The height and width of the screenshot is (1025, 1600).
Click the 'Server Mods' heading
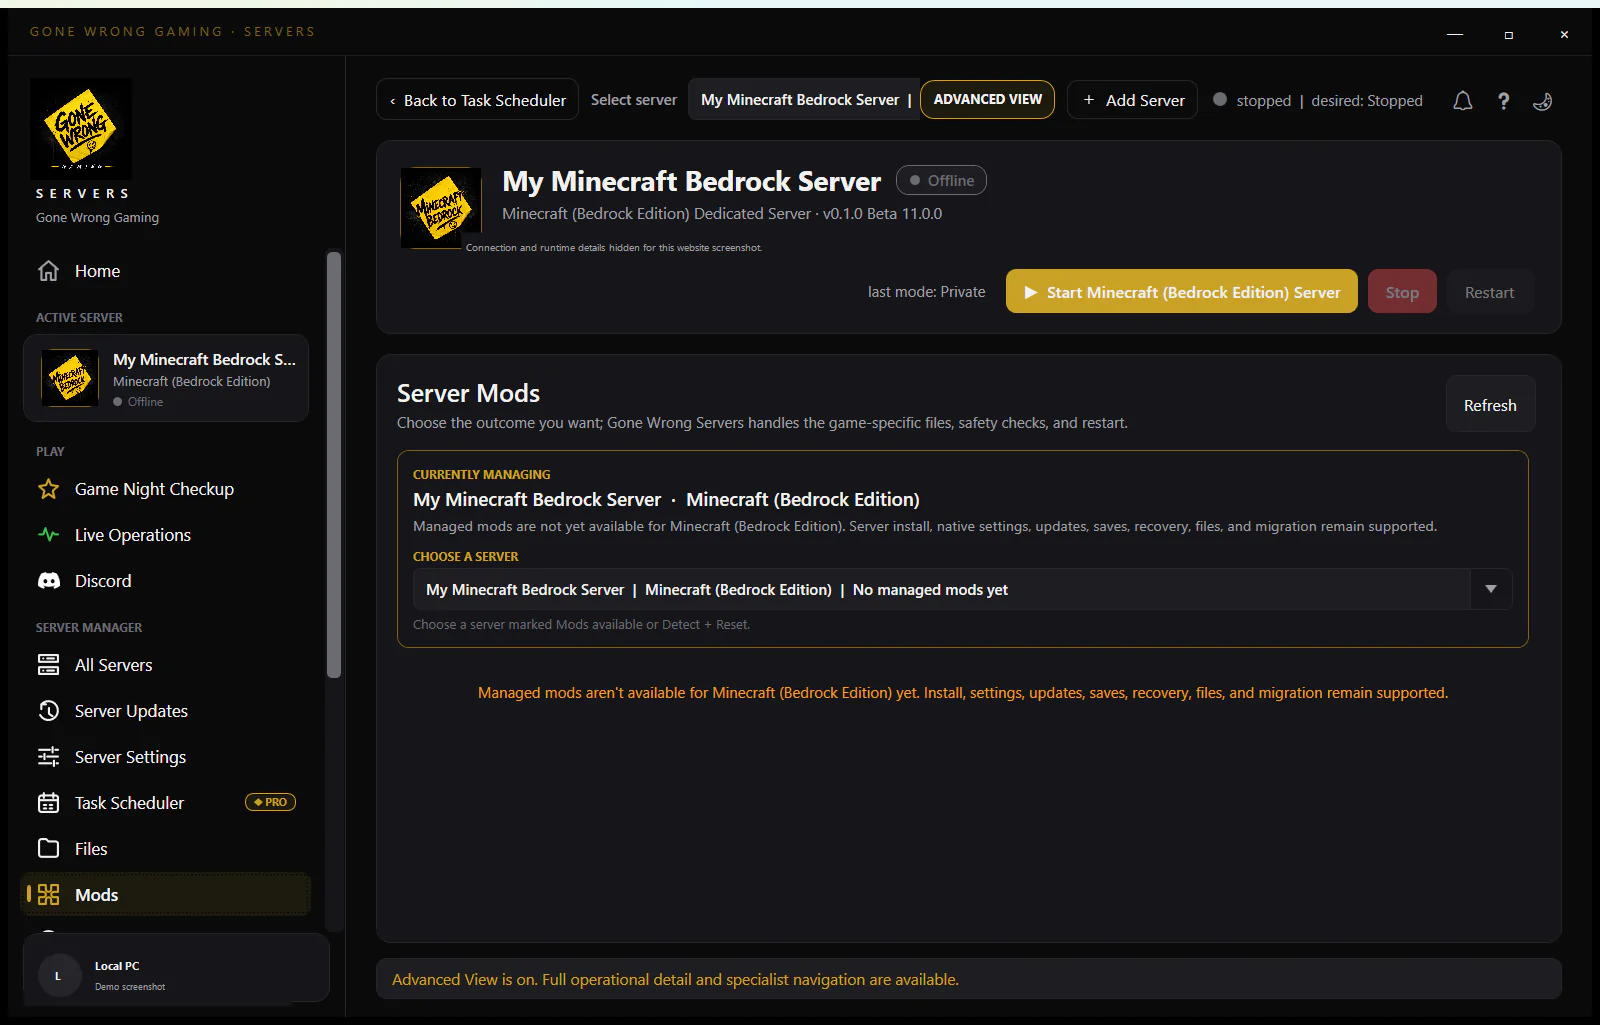468,393
